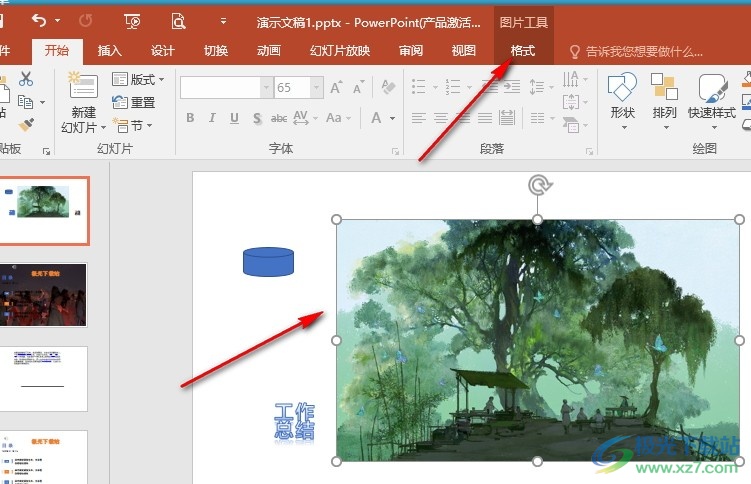Open the 快速样式 quick styles gallery
Image resolution: width=751 pixels, height=484 pixels.
coord(712,101)
